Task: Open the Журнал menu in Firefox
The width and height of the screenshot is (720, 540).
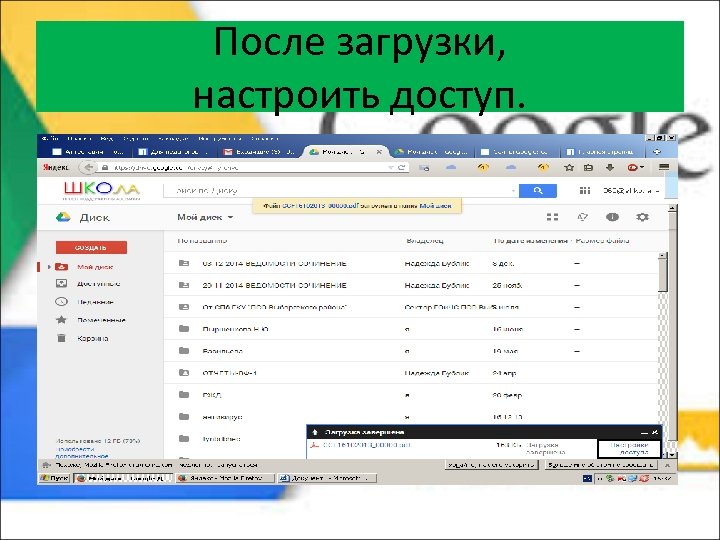Action: click(135, 138)
